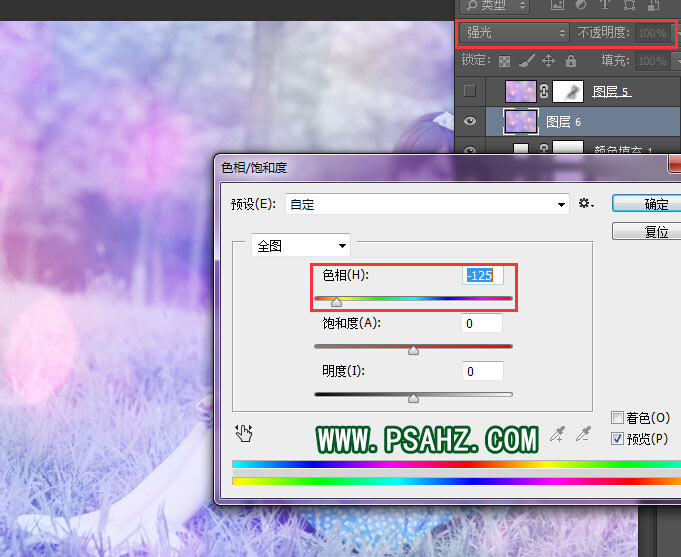Open the 全图 channel range dropdown
Viewport: 681px width, 557px height.
301,245
